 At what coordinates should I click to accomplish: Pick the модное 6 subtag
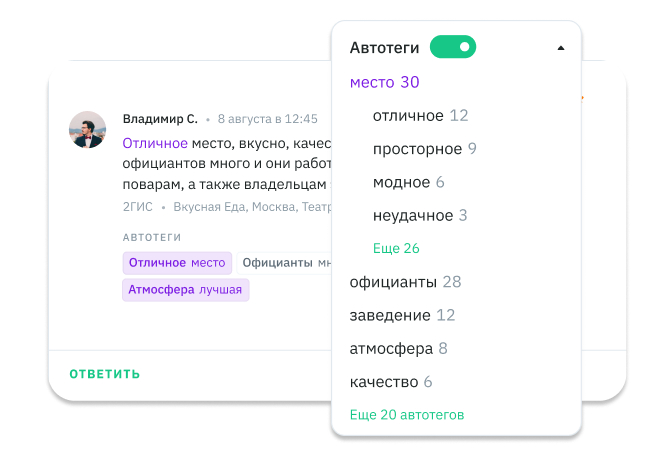[408, 182]
